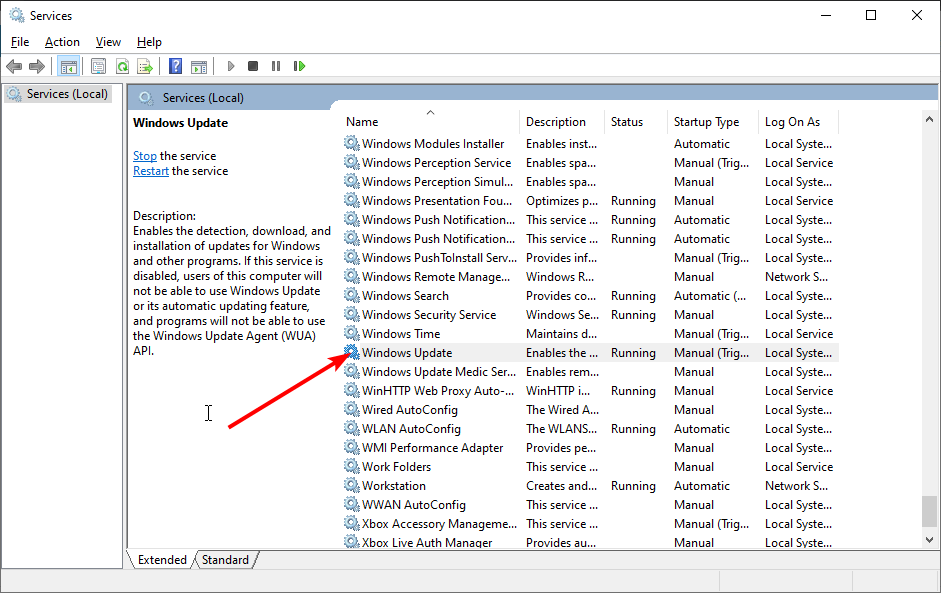The width and height of the screenshot is (941, 593).
Task: Open the File menu
Action: coord(20,42)
